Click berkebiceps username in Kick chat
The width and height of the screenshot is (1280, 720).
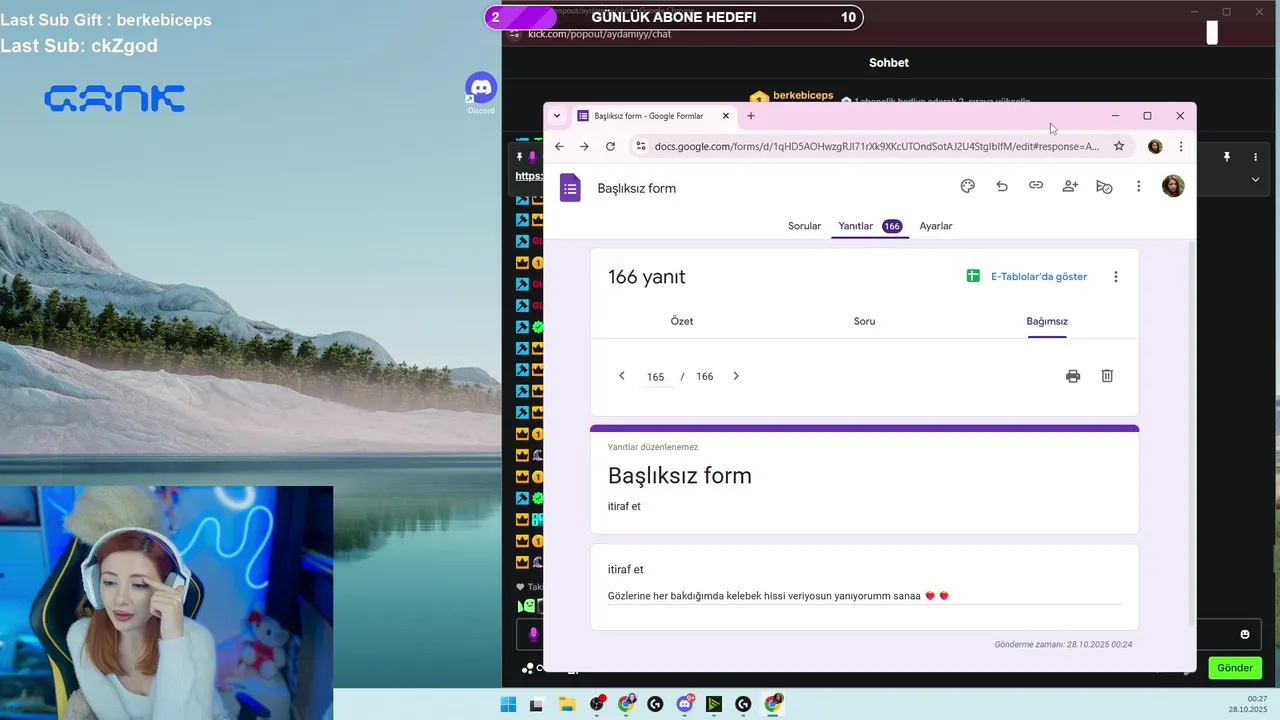[803, 95]
